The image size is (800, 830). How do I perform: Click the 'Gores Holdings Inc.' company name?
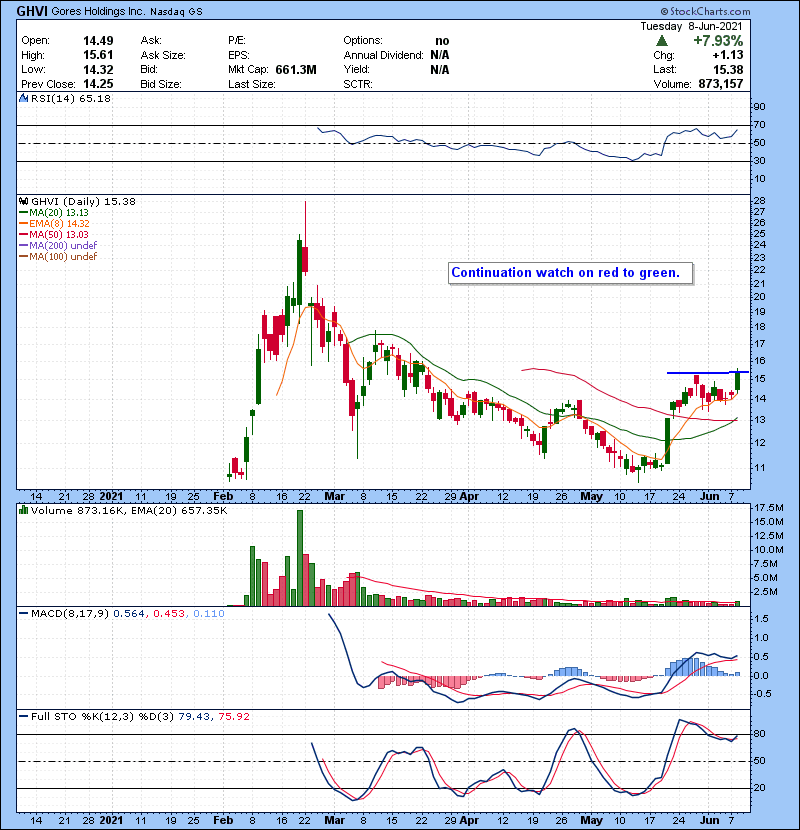98,11
